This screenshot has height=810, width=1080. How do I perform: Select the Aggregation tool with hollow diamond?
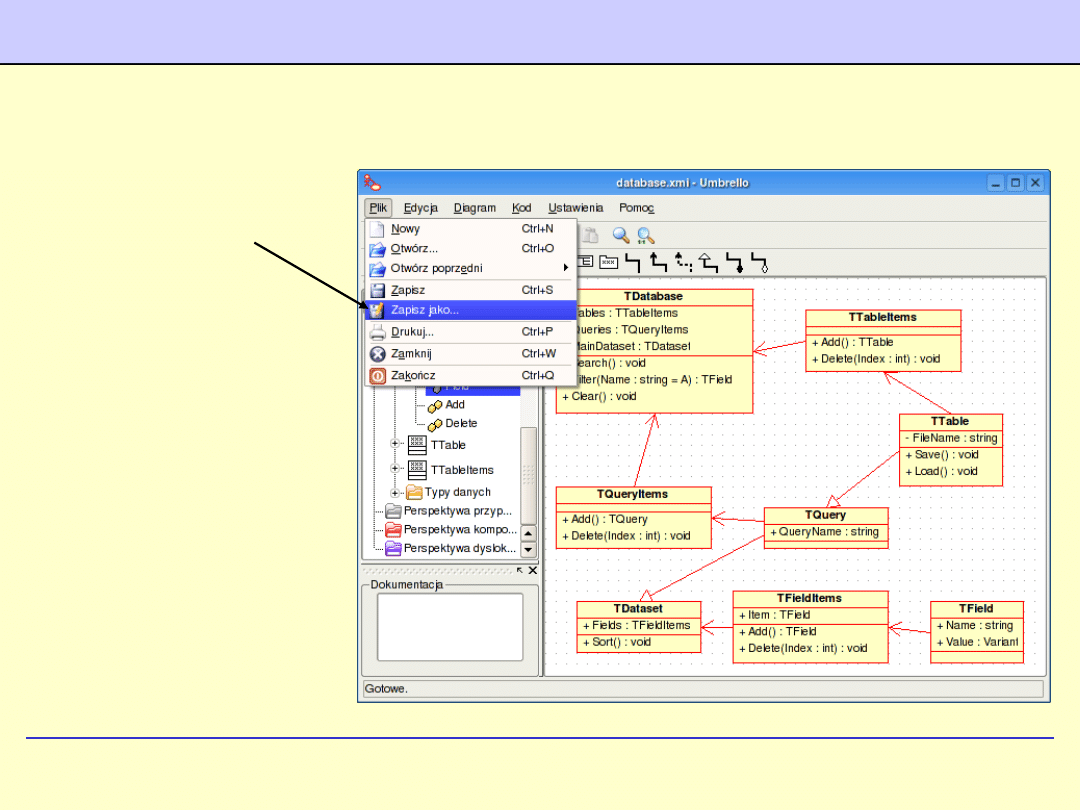coord(761,263)
